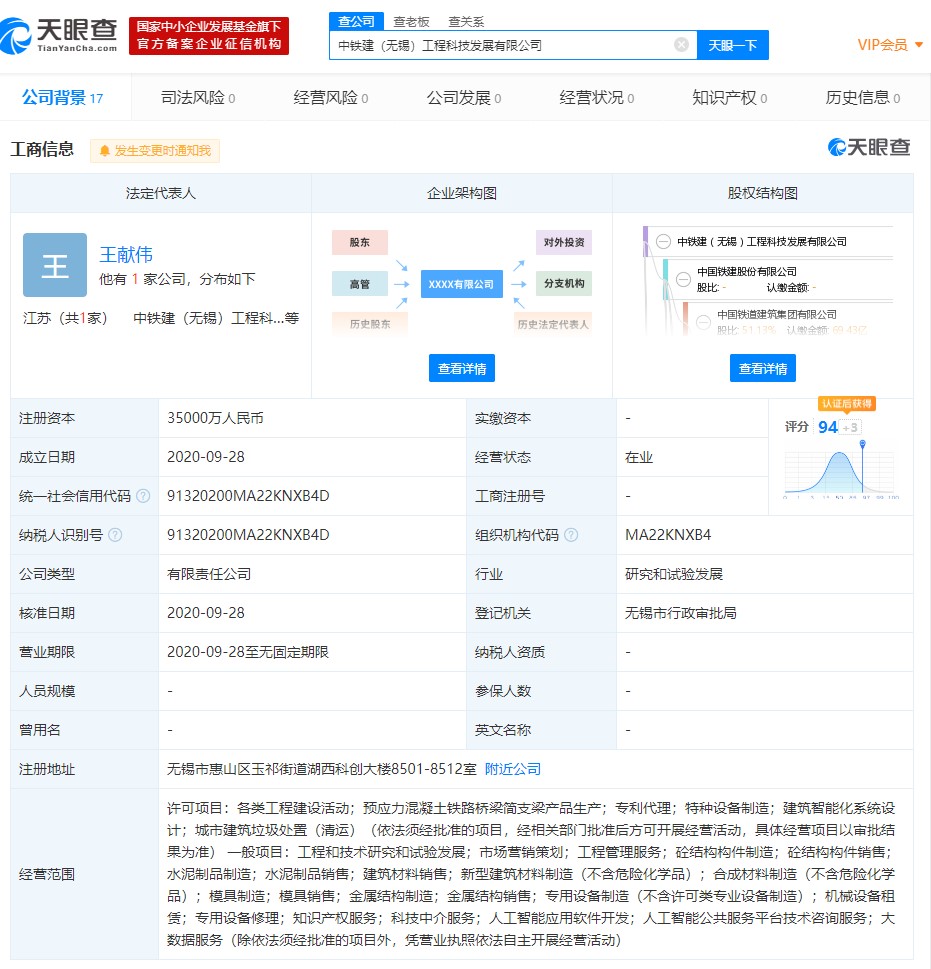Select 2020-09-28至无固定期限 business term
931x969 pixels.
(x=248, y=652)
